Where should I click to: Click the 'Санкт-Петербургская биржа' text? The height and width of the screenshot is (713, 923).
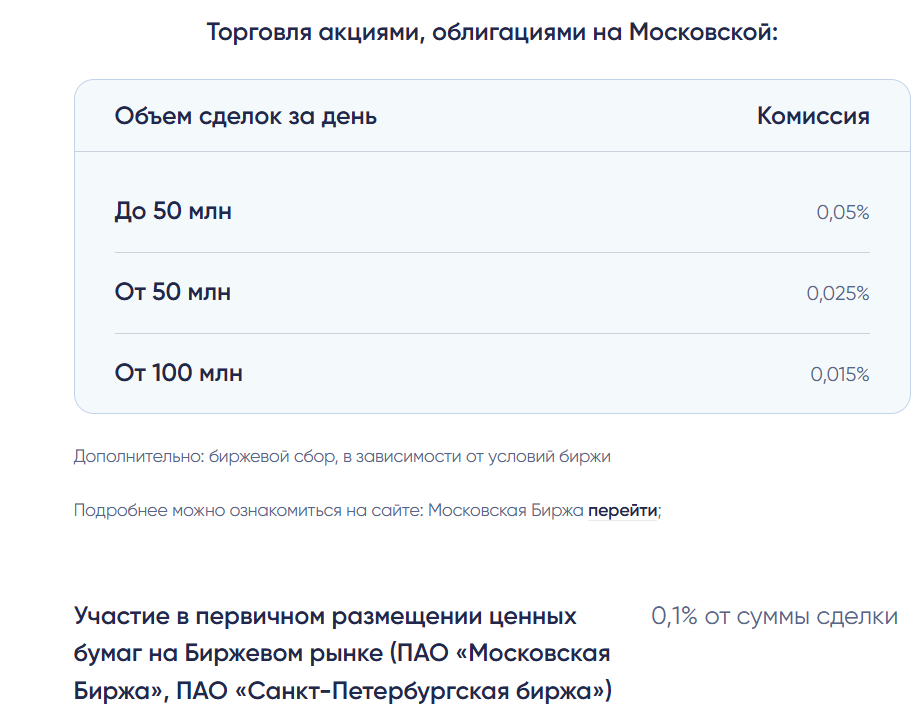pyautogui.click(x=424, y=691)
